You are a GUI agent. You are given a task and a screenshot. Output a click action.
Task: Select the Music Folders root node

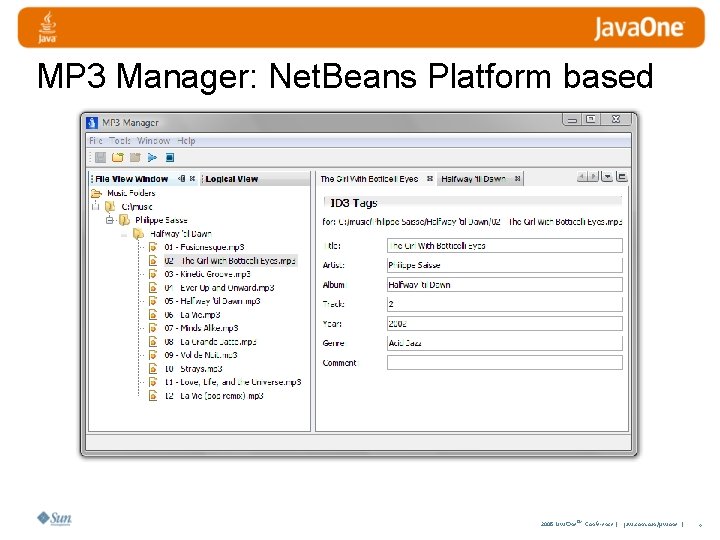tap(131, 193)
